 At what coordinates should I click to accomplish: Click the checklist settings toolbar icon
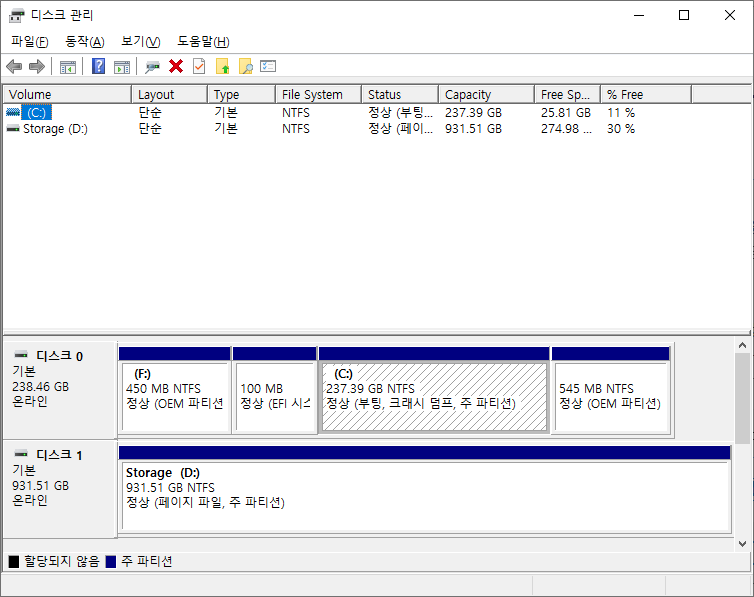tap(268, 66)
